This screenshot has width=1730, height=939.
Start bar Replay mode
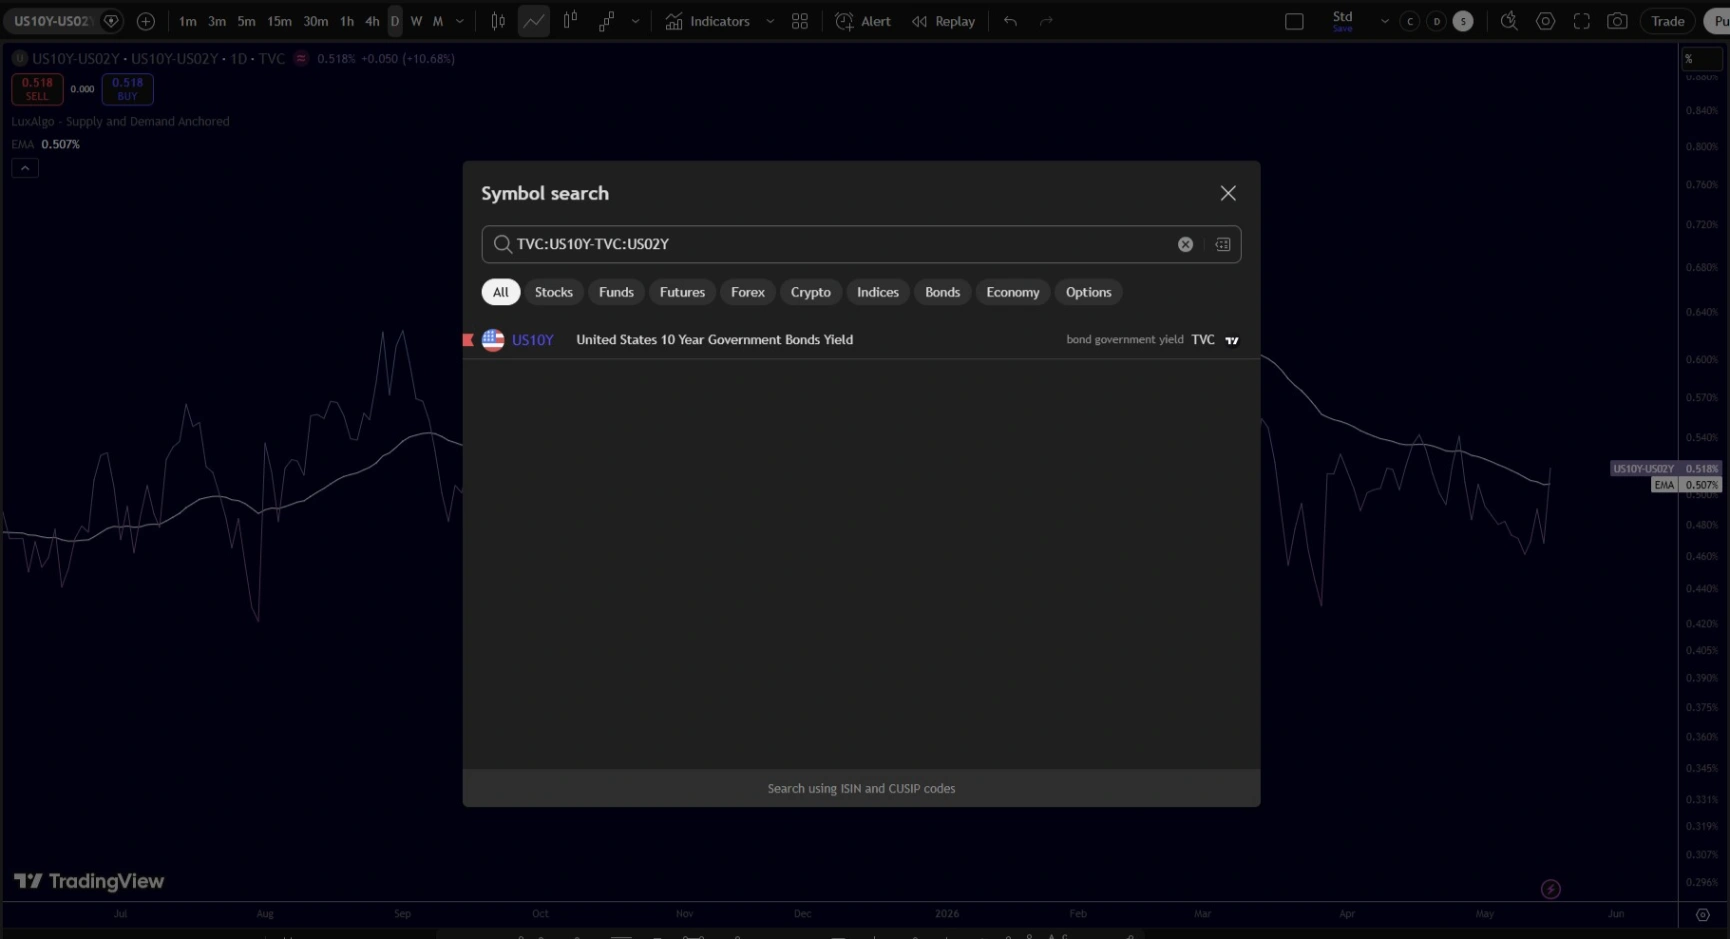pos(943,21)
